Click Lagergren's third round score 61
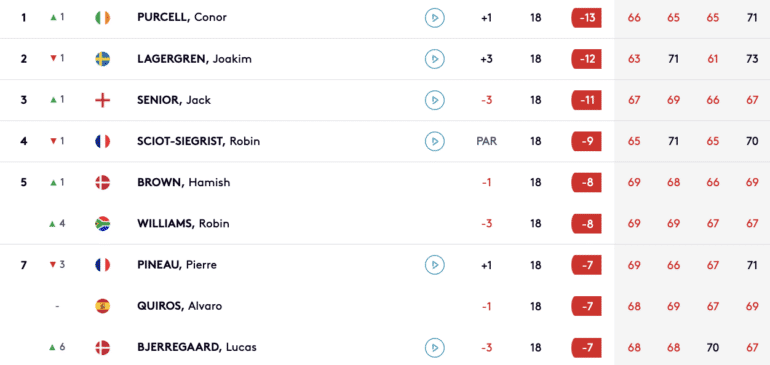This screenshot has width=770, height=365. 713,59
